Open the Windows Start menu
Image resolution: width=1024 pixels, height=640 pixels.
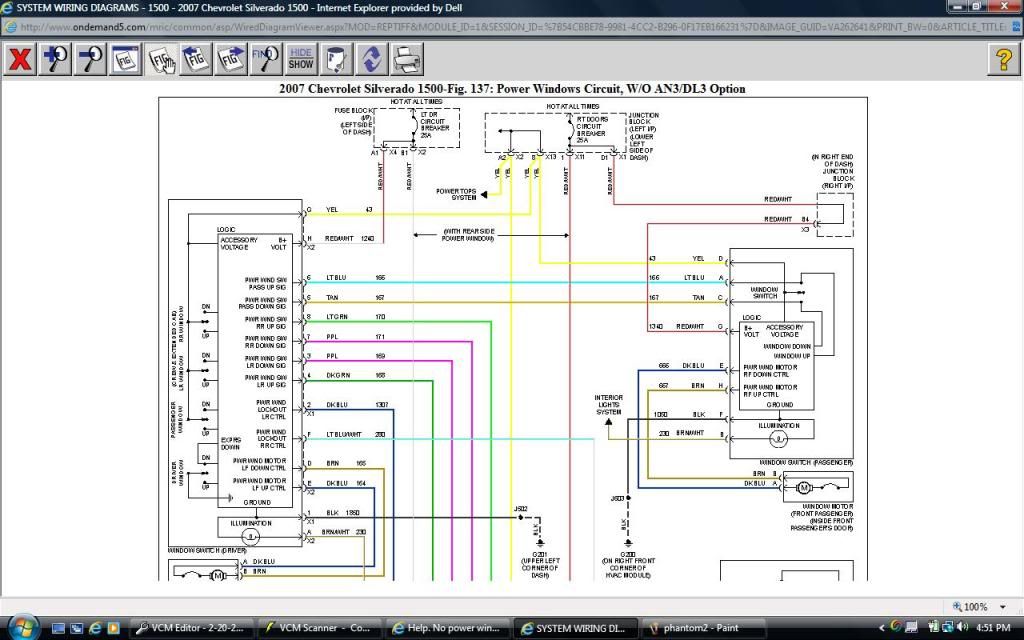pyautogui.click(x=21, y=627)
